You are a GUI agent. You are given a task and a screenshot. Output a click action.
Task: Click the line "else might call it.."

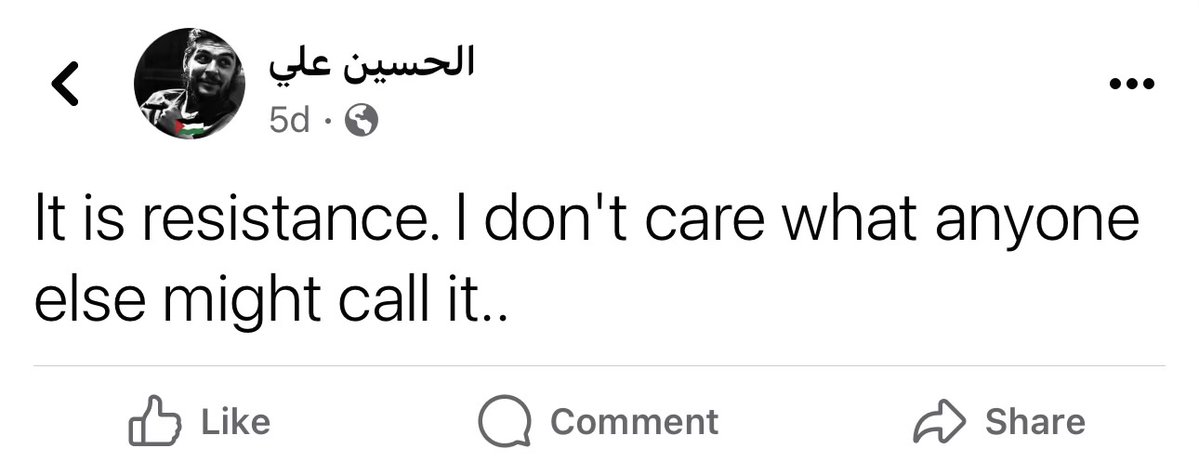click(272, 297)
